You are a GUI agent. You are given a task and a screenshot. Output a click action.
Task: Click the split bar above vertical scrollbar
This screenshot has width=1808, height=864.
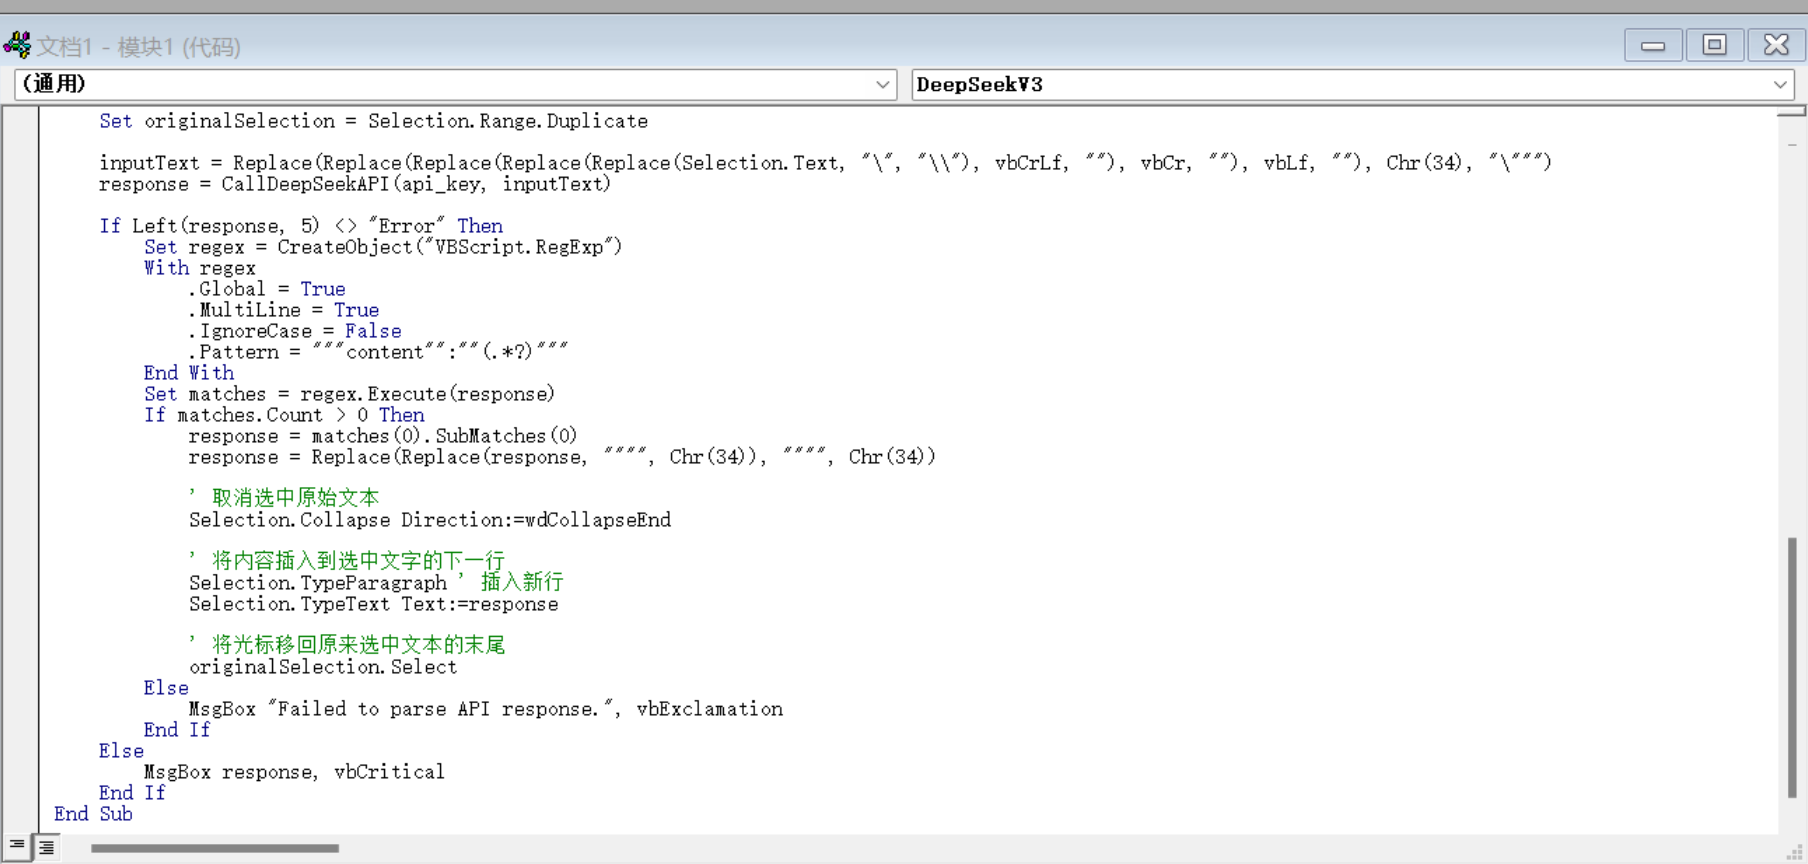coord(1791,111)
